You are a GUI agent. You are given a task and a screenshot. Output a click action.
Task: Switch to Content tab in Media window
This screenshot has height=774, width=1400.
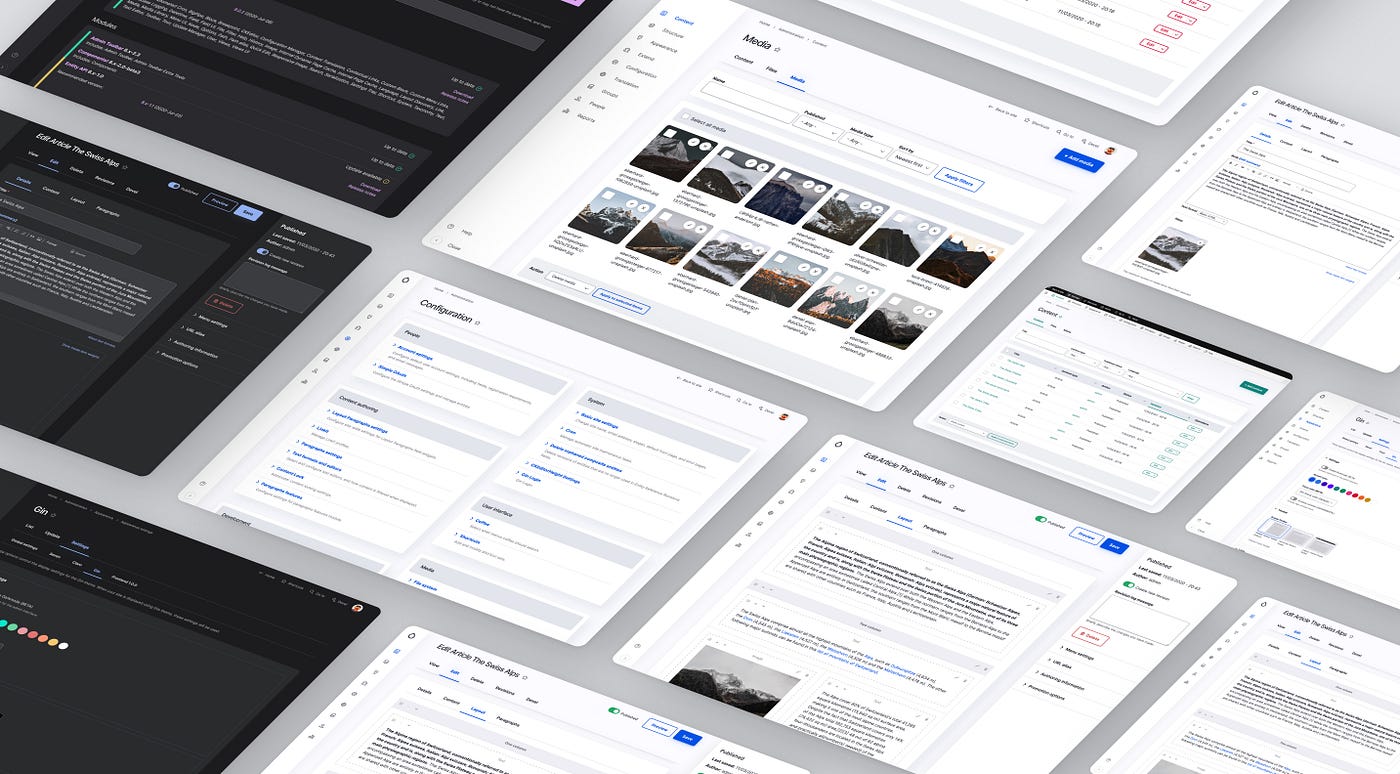pyautogui.click(x=744, y=60)
